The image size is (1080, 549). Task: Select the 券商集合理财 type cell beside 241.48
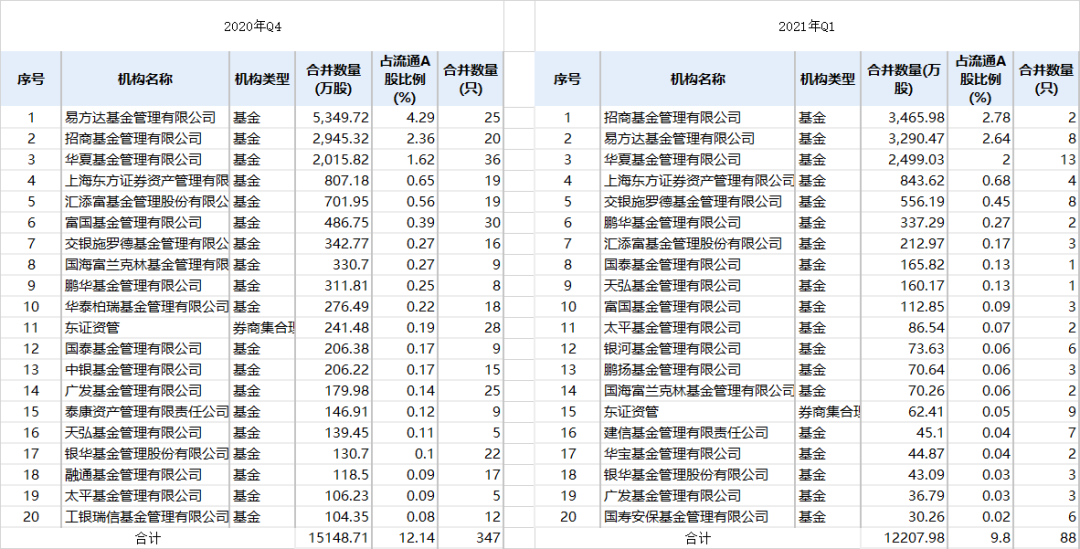[263, 328]
